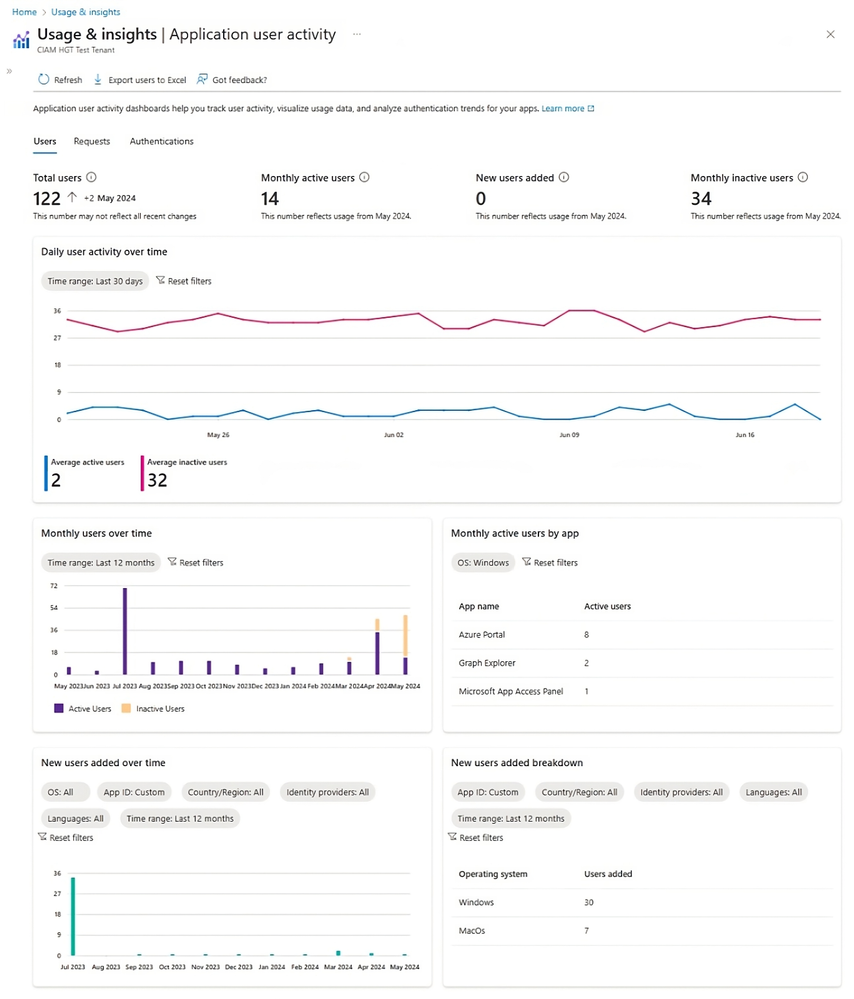Click Inactive Users orange legend swatch
Viewport: 854px width, 999px height.
coord(126,708)
